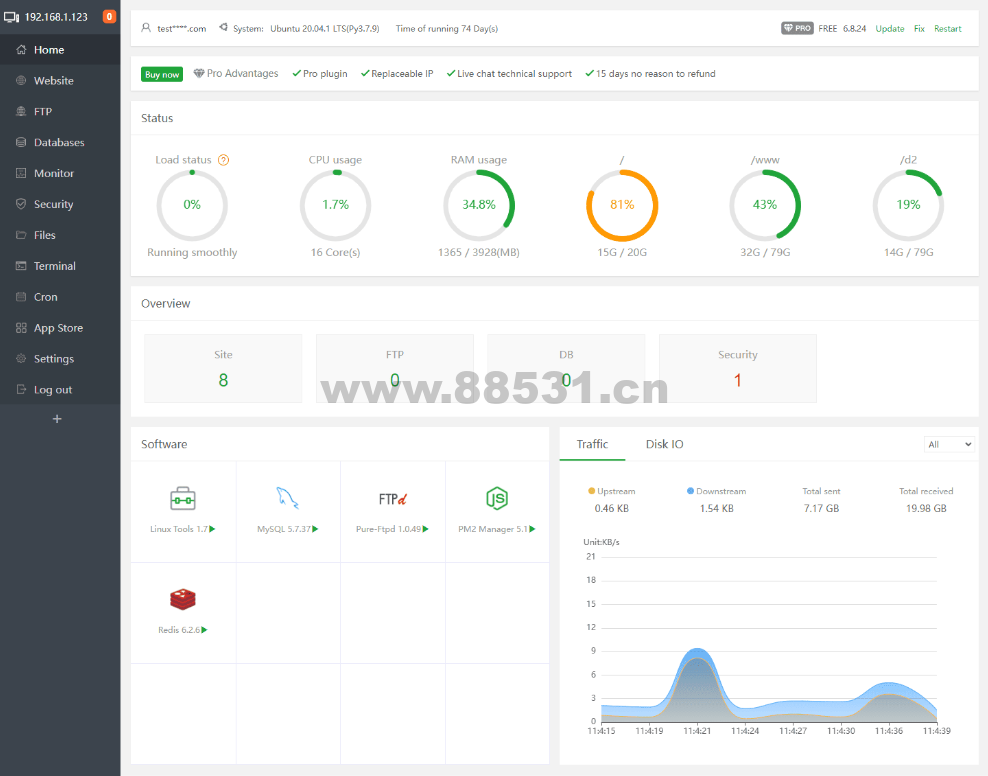Toggle the Downstream legend in traffic chart

click(716, 491)
